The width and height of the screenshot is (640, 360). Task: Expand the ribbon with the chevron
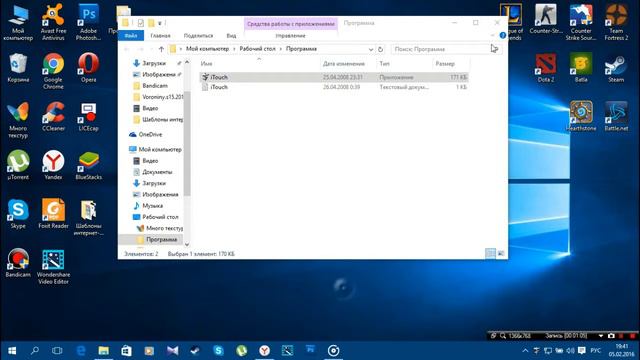tap(493, 36)
